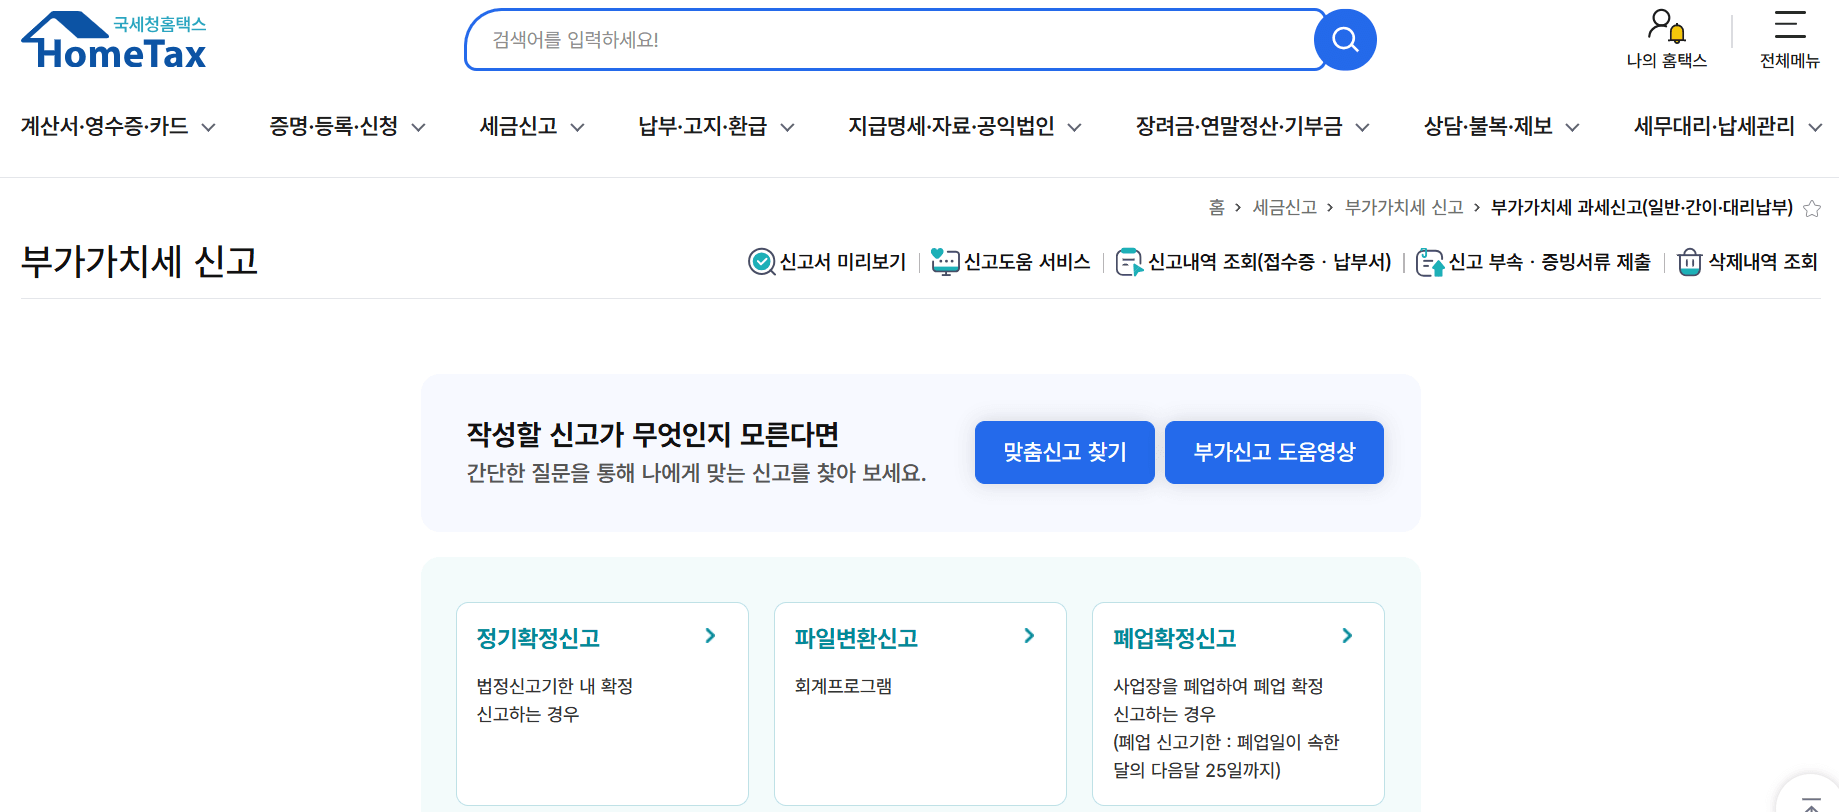Viewport: 1839px width, 812px height.
Task: Click the 신고도움 서비스 monitor icon
Action: click(x=945, y=262)
